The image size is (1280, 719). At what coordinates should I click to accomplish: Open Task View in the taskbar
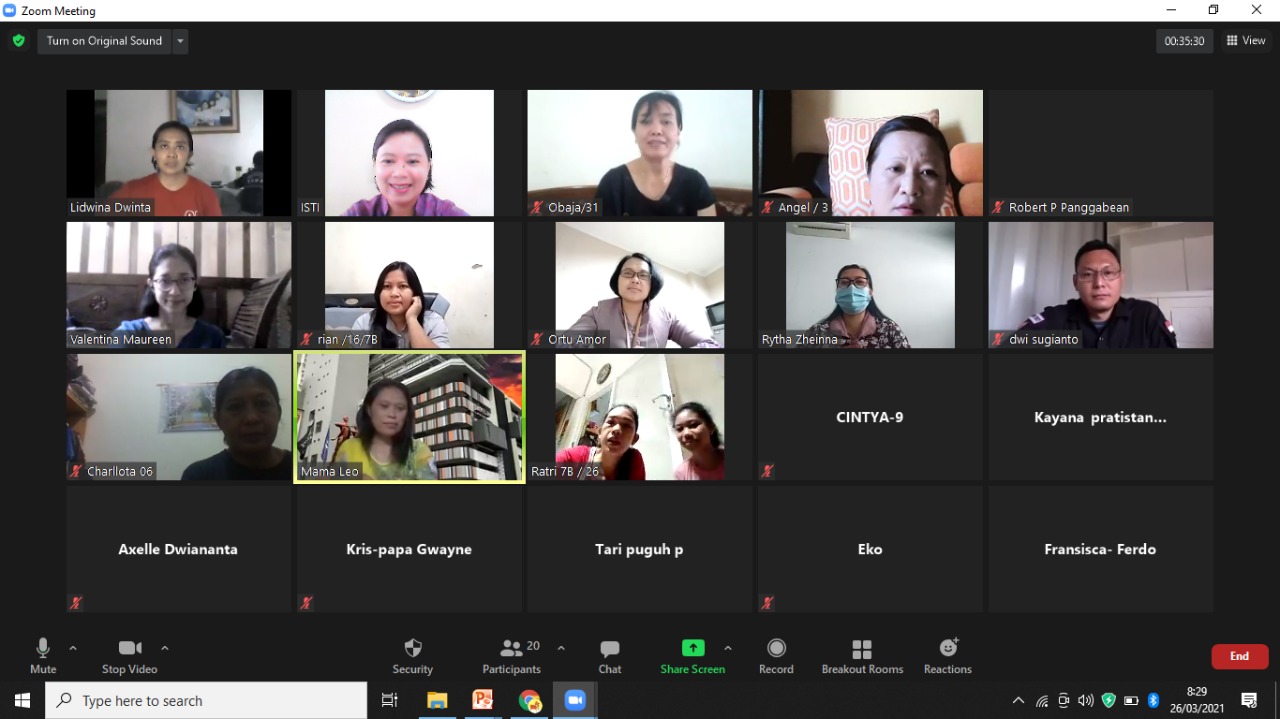point(390,700)
